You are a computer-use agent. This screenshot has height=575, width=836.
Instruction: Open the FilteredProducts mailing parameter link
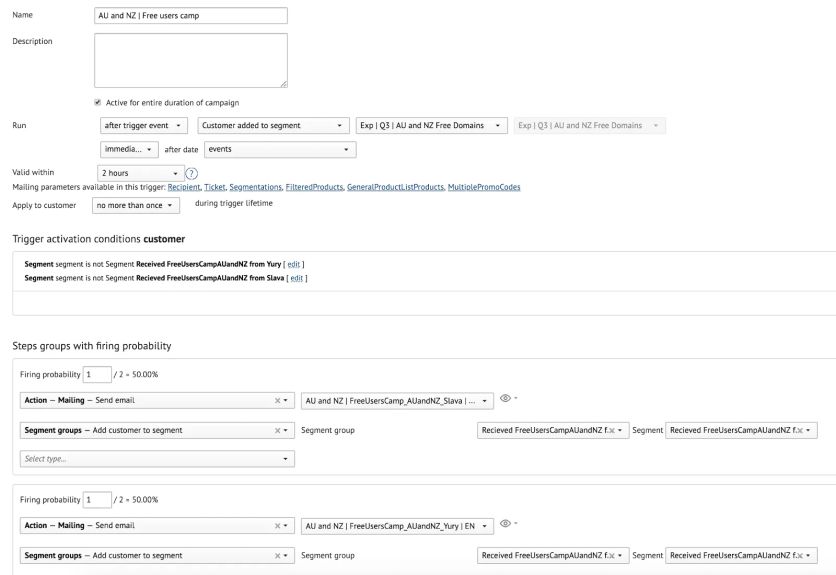[314, 187]
